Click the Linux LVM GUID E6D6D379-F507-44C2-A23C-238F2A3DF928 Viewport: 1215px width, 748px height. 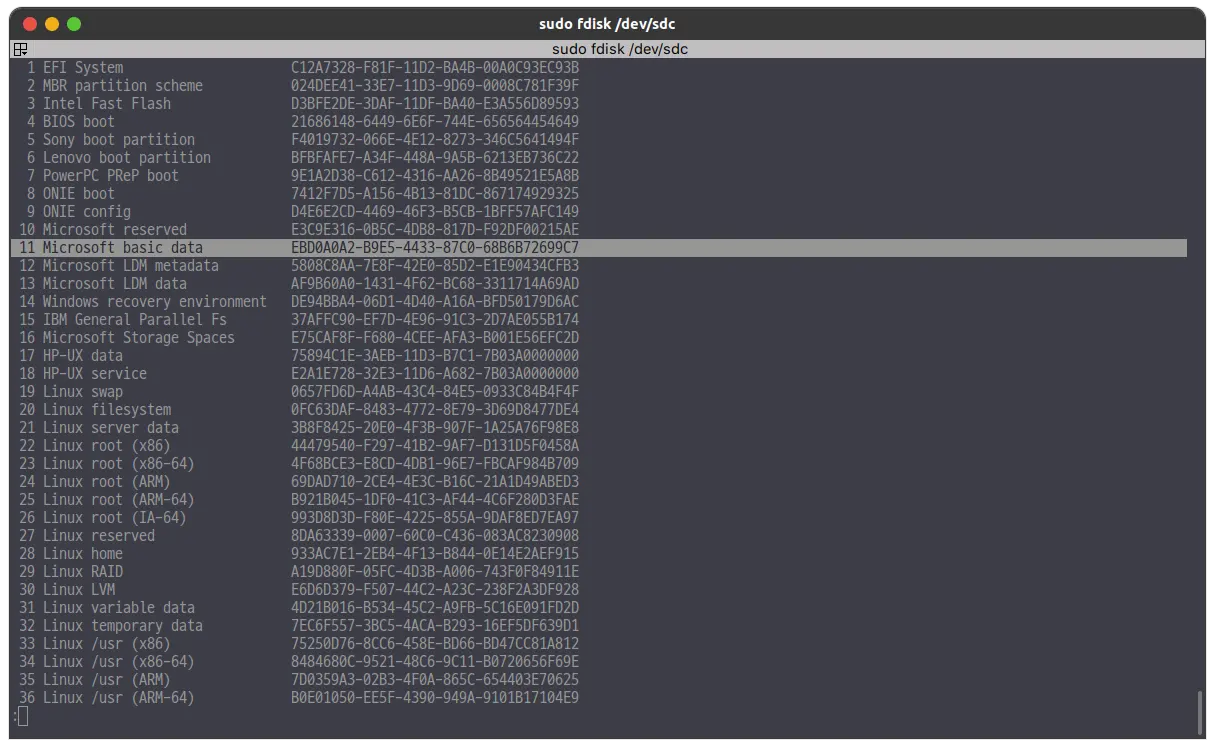point(435,590)
